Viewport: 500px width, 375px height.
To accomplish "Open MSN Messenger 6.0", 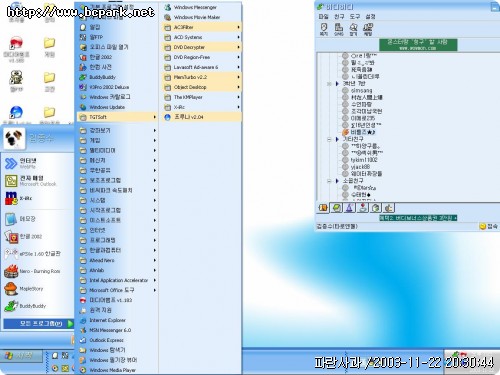I will pos(117,330).
